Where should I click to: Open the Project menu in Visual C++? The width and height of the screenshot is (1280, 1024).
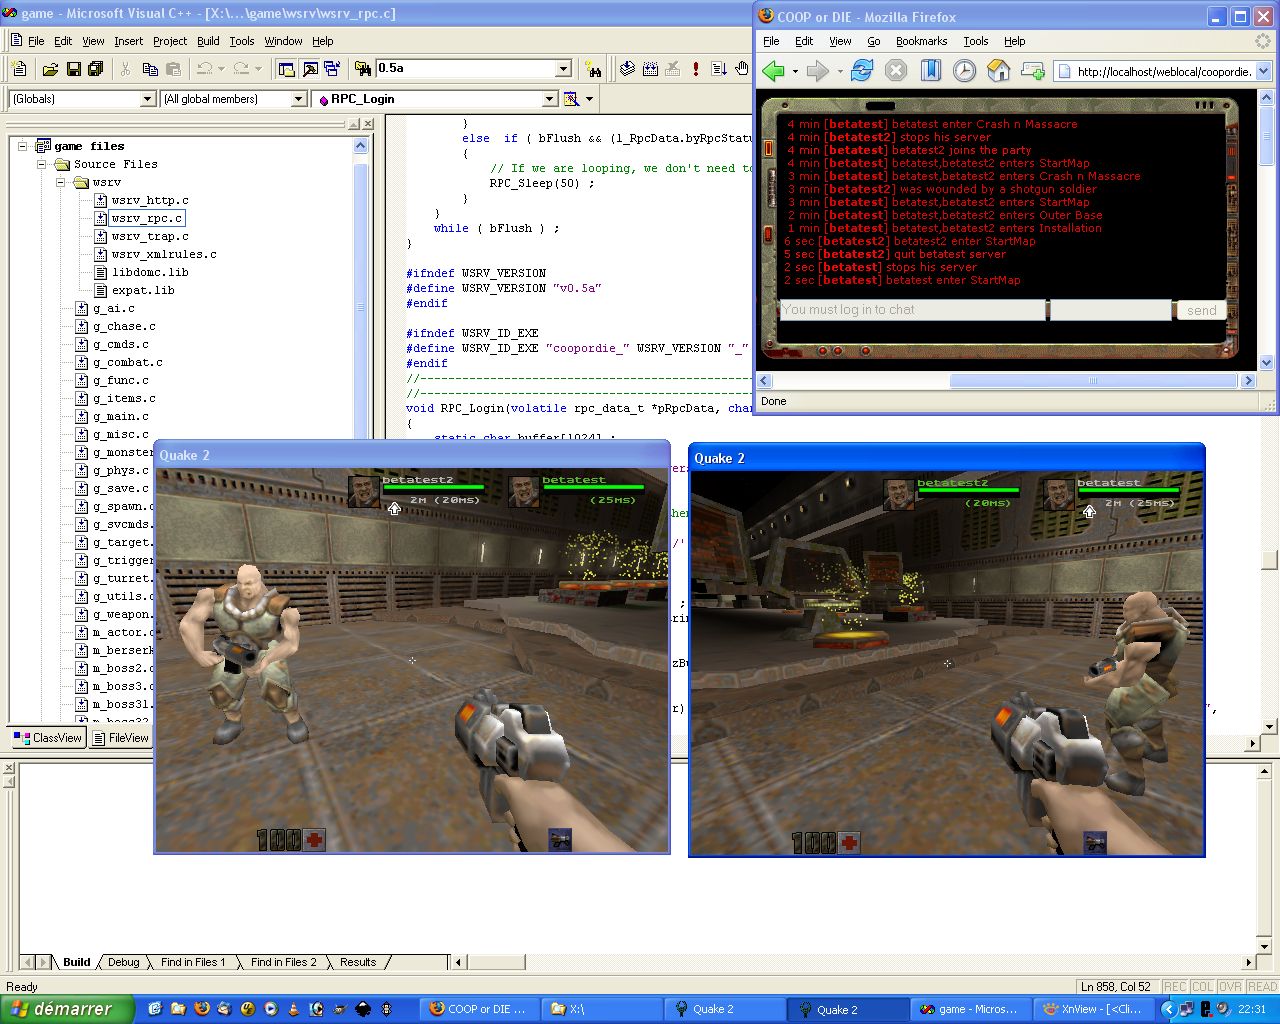(170, 41)
